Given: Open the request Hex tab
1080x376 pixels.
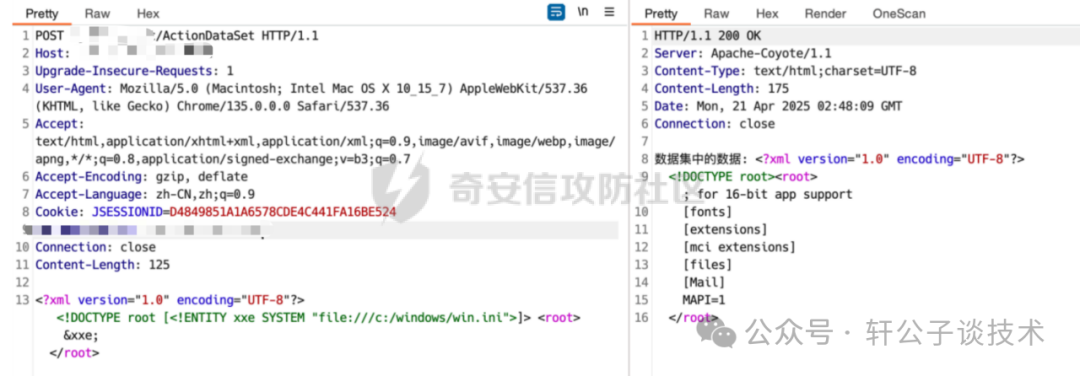Looking at the screenshot, I should click(148, 13).
